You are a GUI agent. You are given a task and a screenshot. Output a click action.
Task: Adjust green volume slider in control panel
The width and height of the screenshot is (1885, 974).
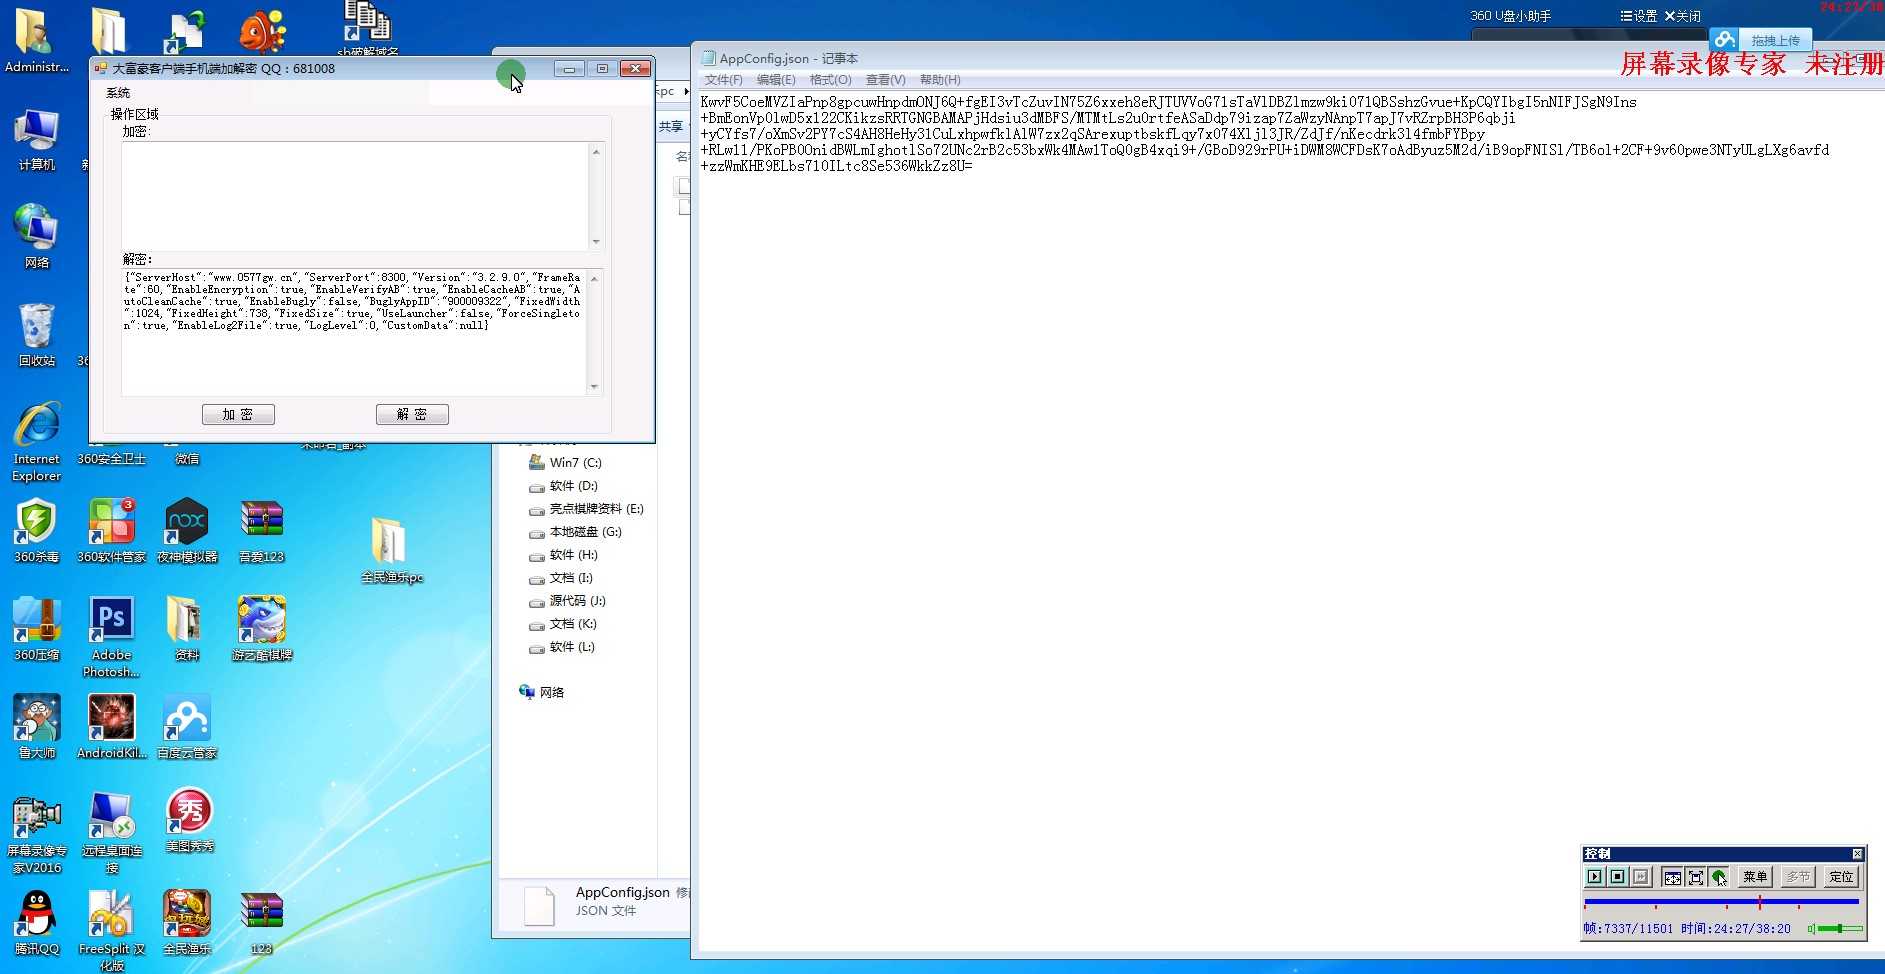pos(1839,929)
